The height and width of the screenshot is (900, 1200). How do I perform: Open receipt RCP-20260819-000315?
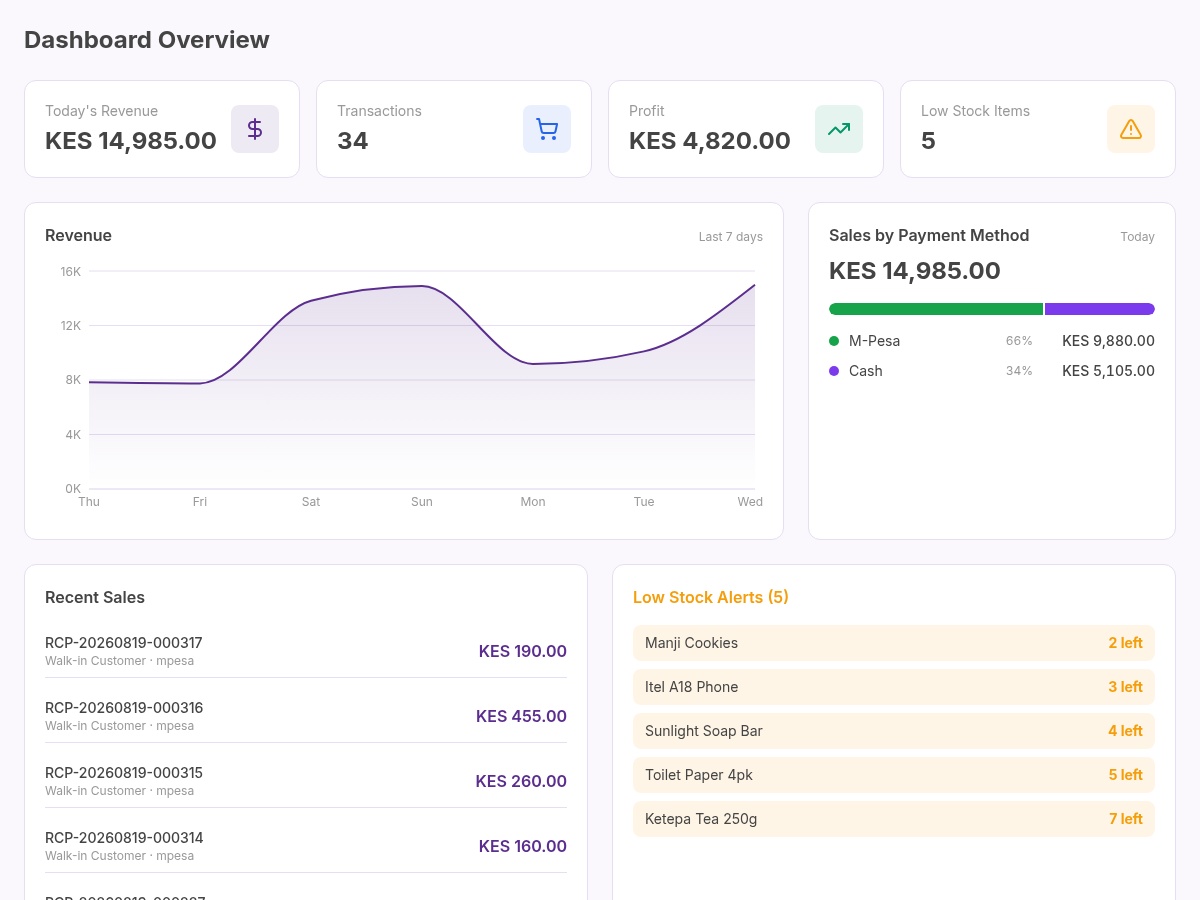coord(306,781)
